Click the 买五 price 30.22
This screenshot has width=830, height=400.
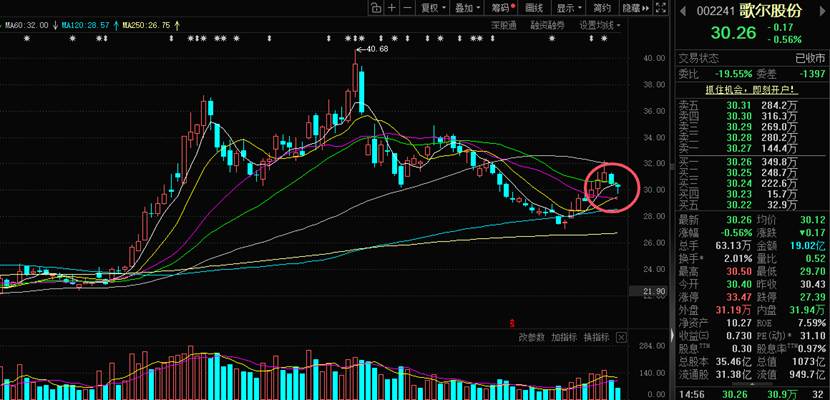tap(737, 205)
